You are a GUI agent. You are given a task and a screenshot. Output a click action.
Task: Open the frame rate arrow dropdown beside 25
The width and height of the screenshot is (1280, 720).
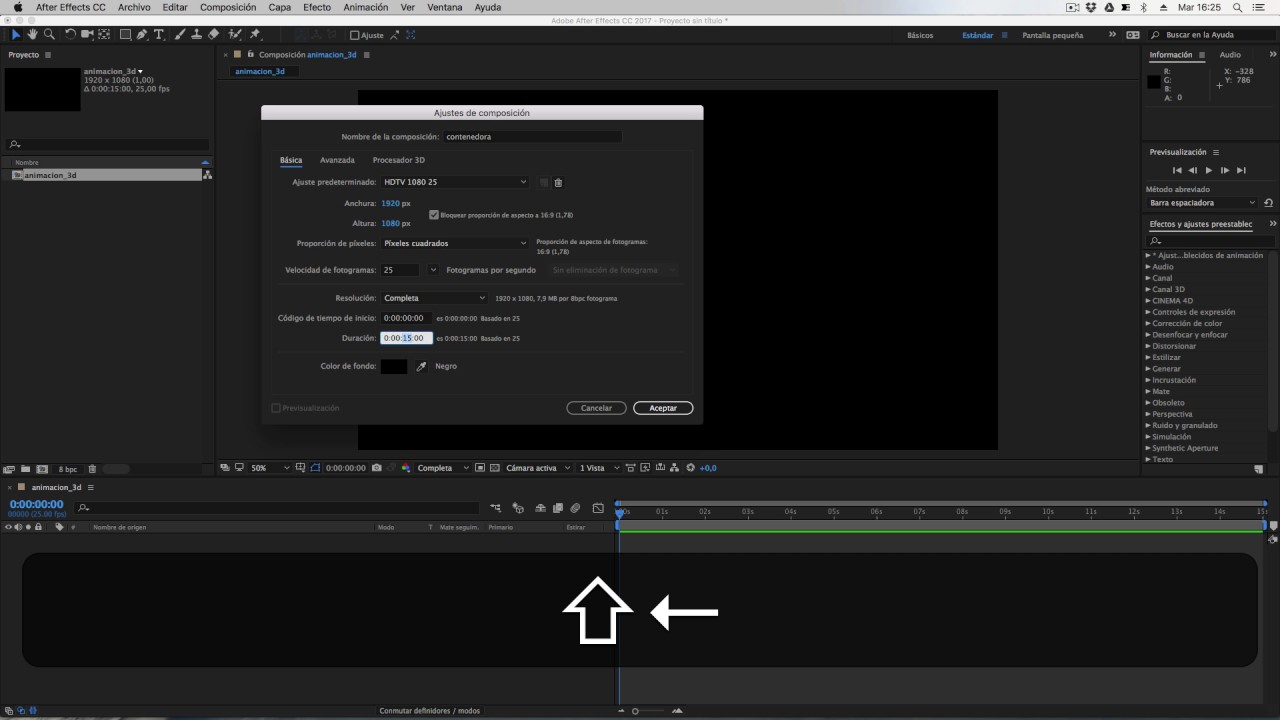pos(433,270)
